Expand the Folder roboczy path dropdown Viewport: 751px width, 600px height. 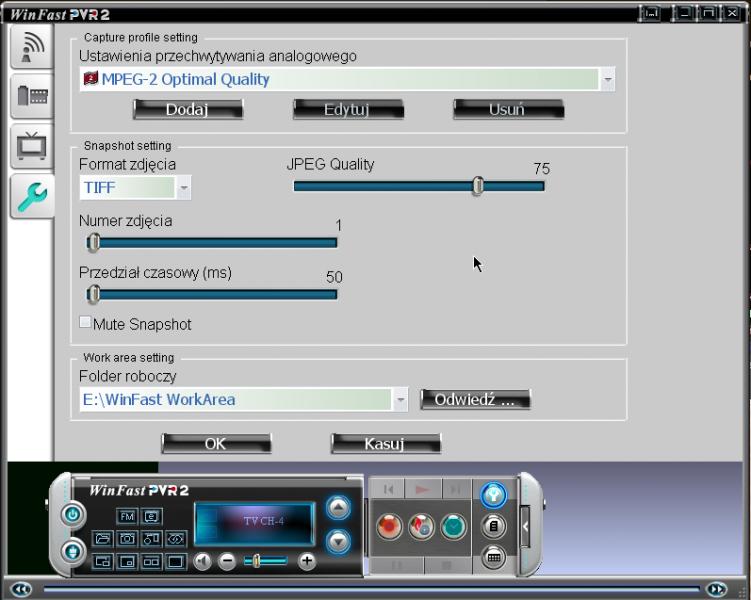click(x=400, y=399)
